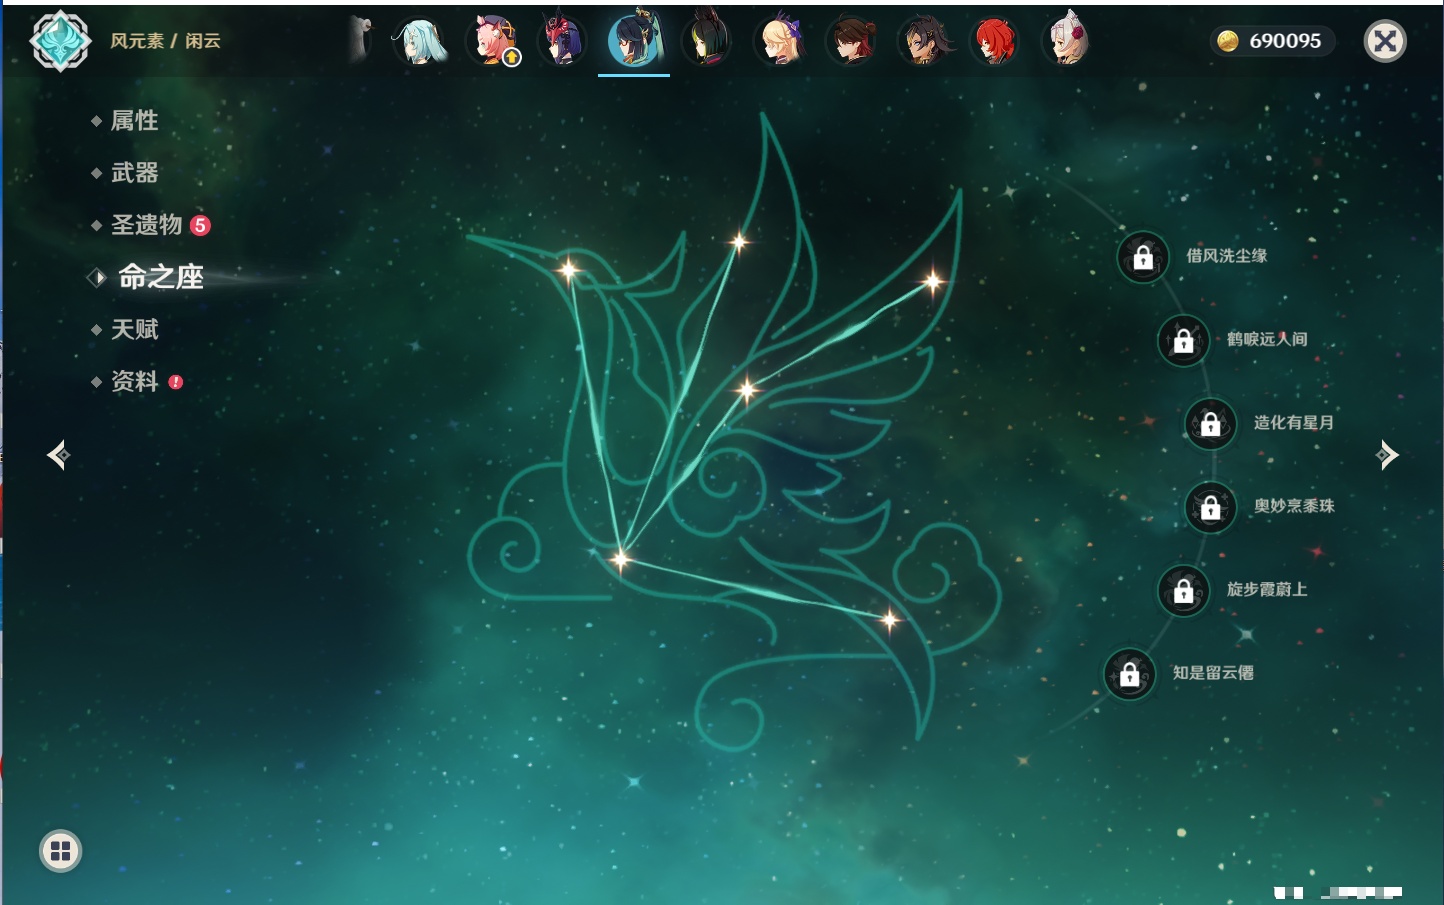This screenshot has height=905, width=1444.
Task: Select the black-haired portrait with gold ornaments
Action: (923, 41)
